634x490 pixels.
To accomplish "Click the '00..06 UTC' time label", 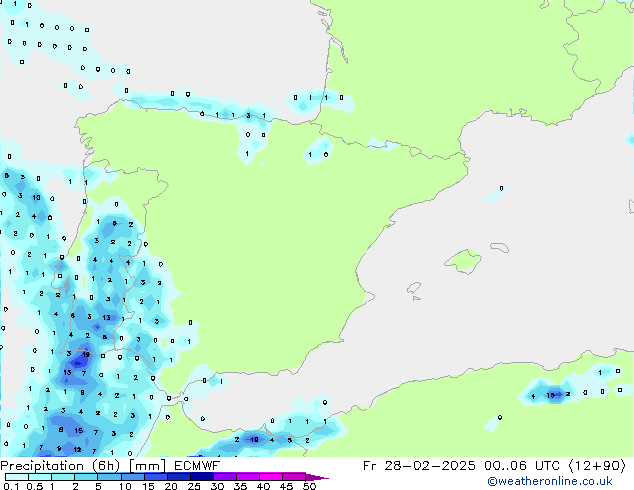I will point(522,466).
